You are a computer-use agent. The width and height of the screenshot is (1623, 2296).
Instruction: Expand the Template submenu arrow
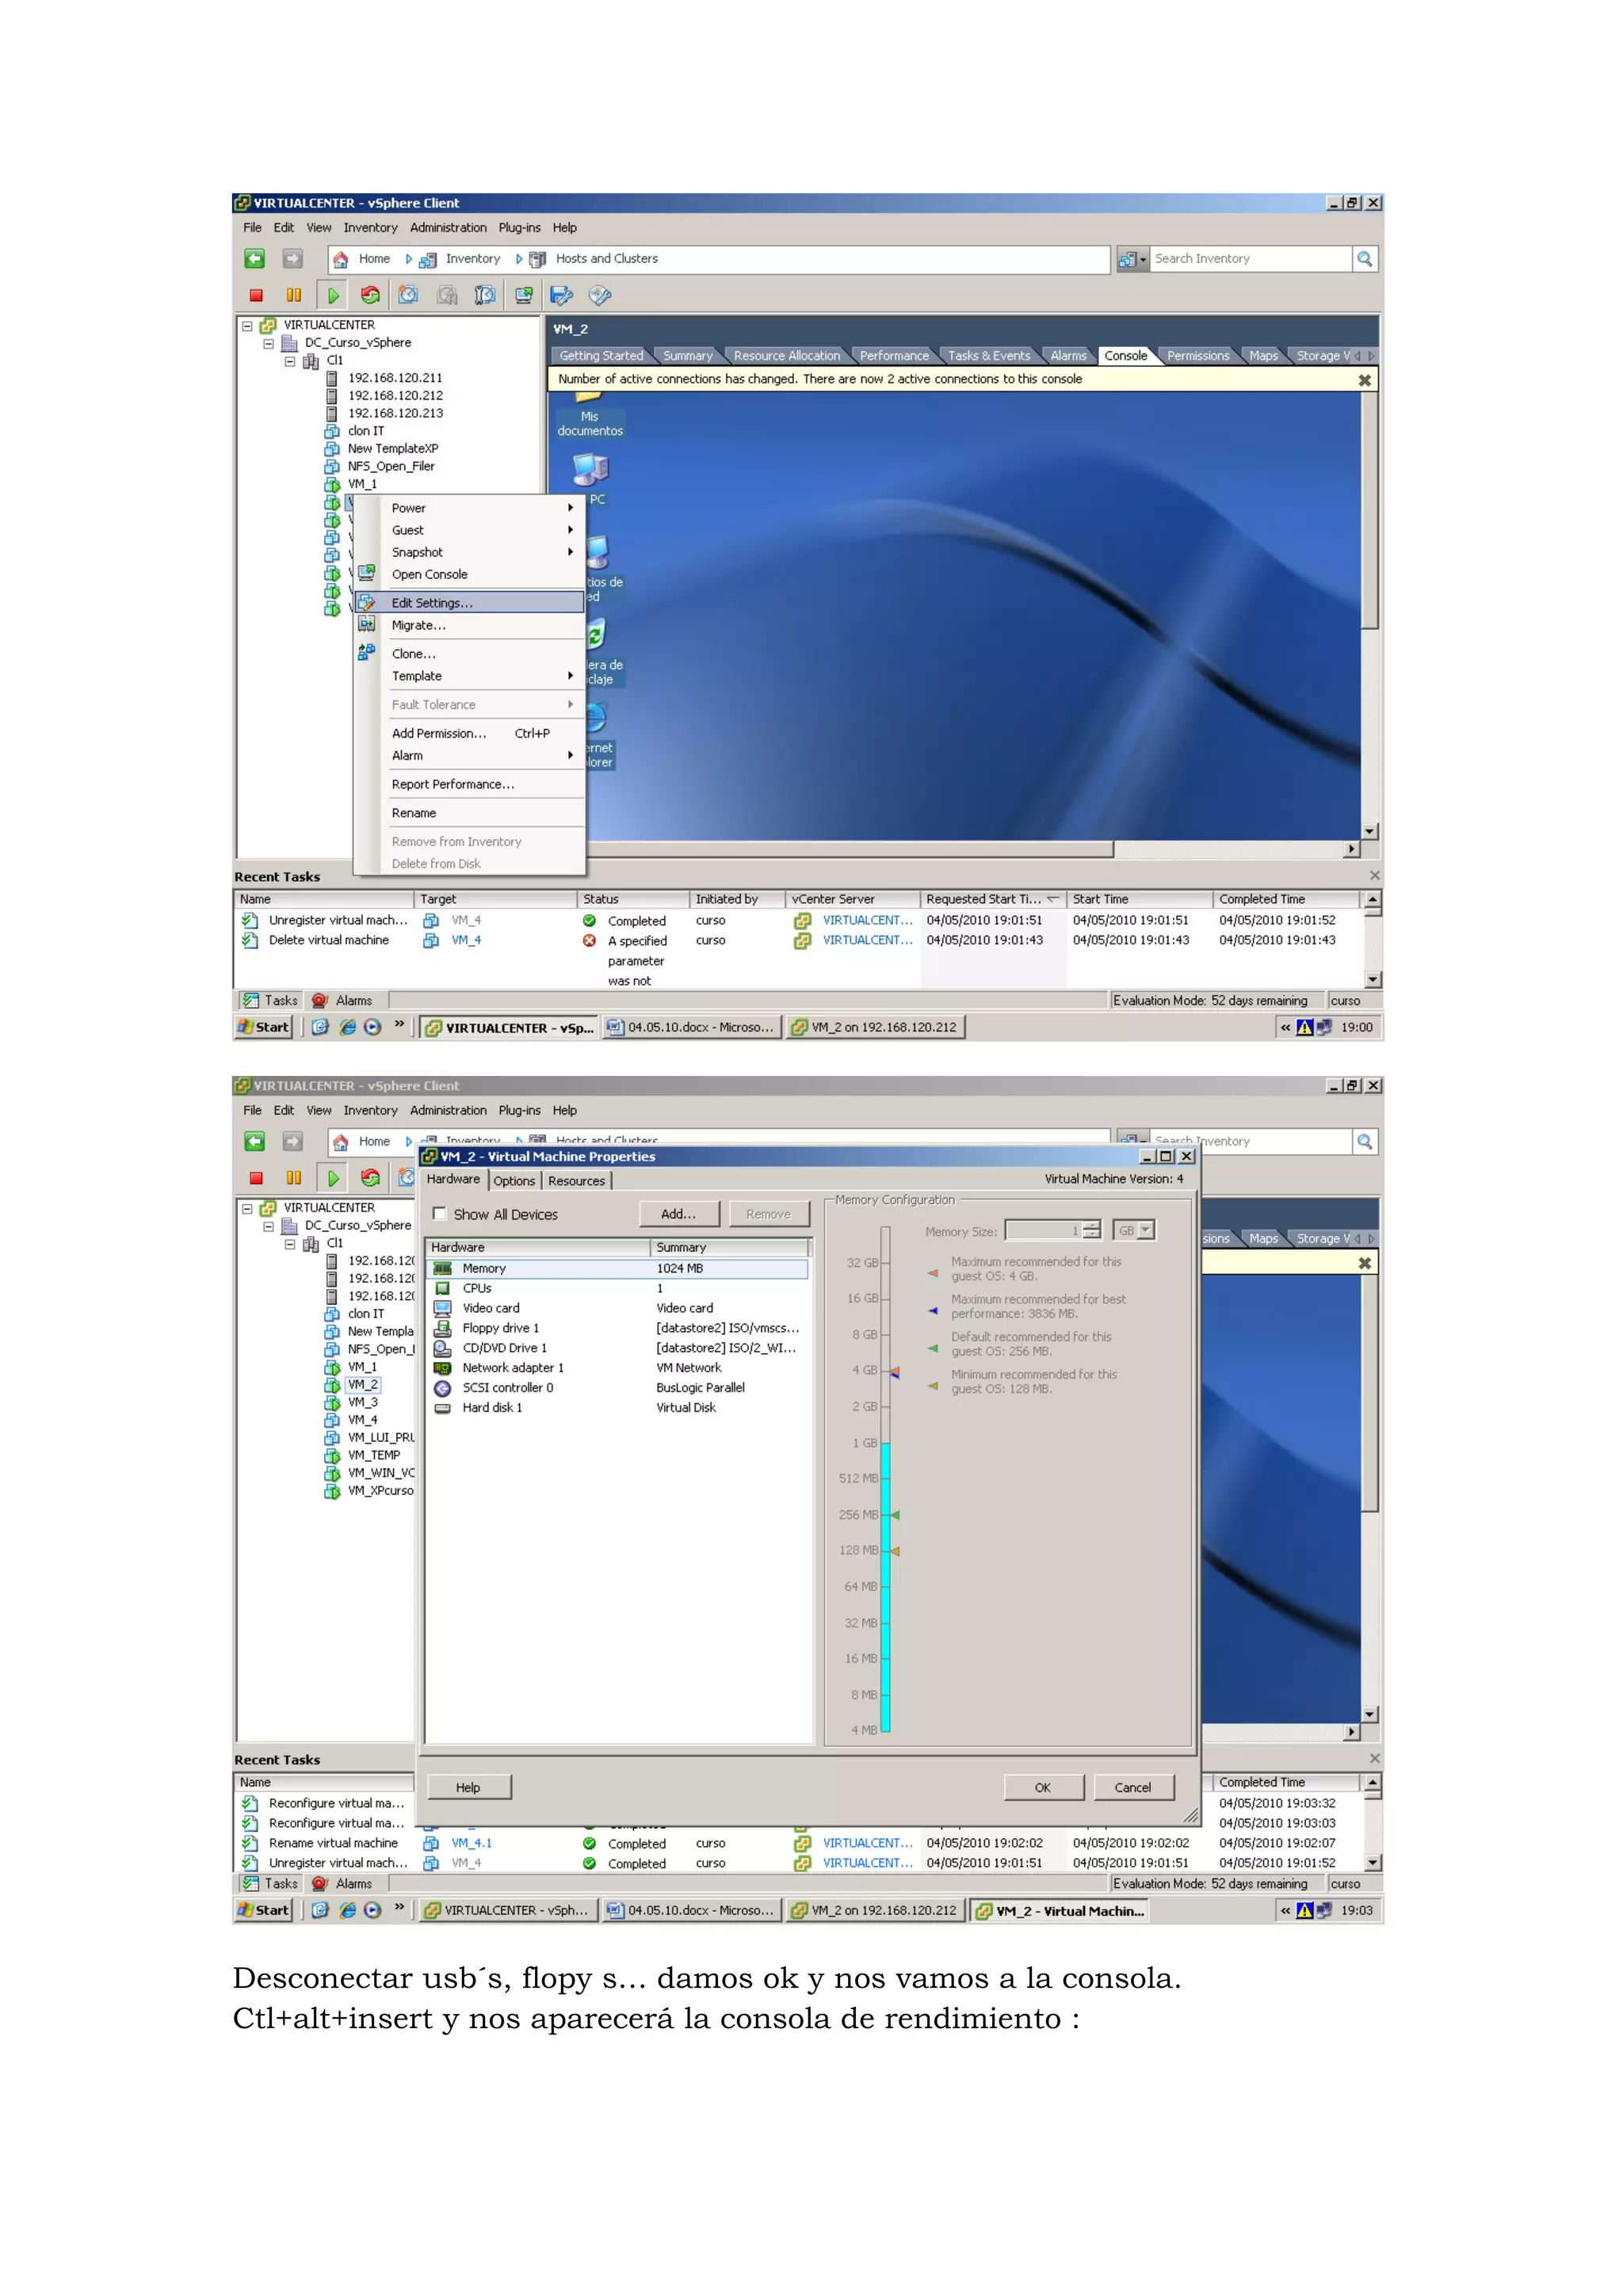571,676
